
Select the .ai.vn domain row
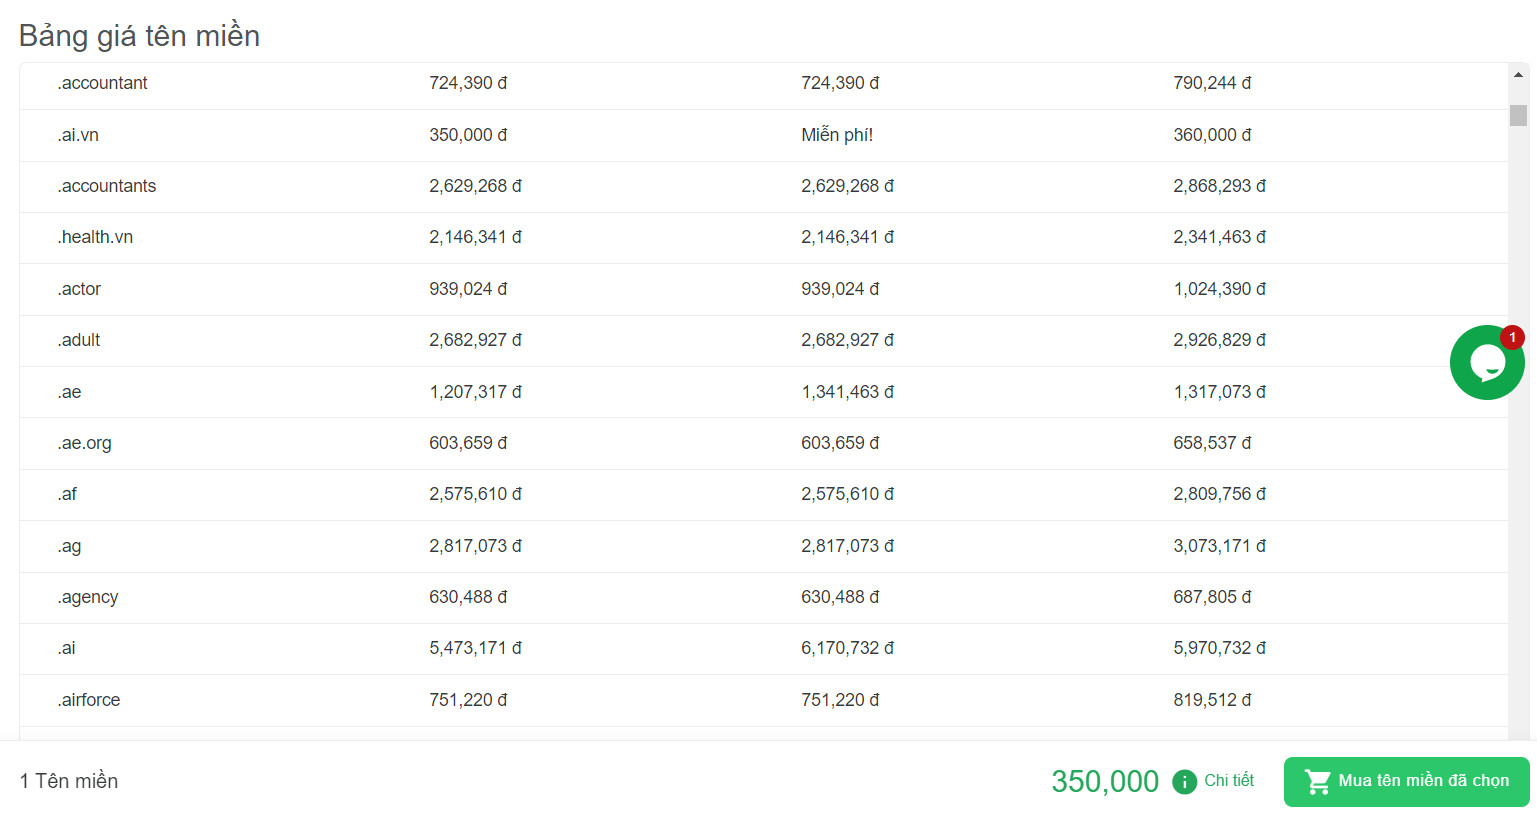pyautogui.click(x=764, y=135)
